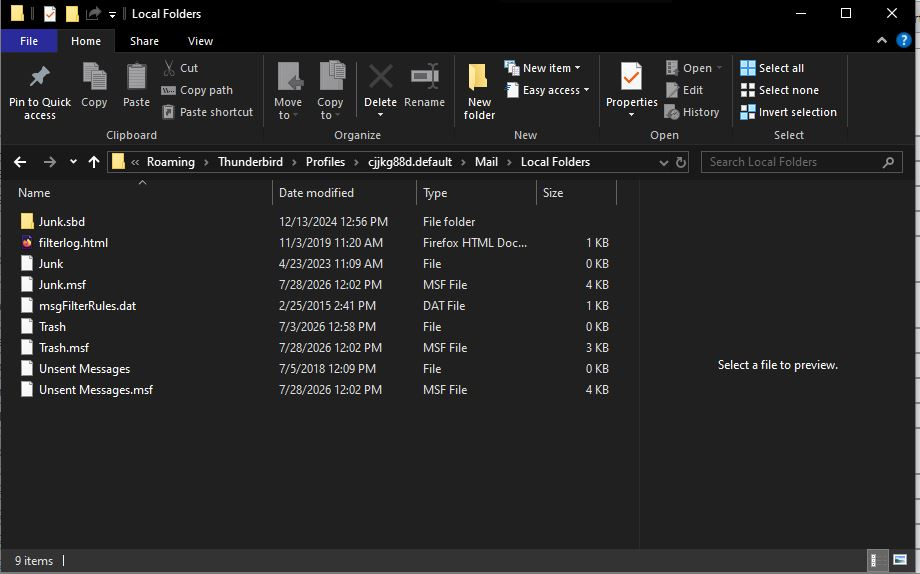Refresh the Local Folders view
The image size is (920, 574).
click(681, 163)
